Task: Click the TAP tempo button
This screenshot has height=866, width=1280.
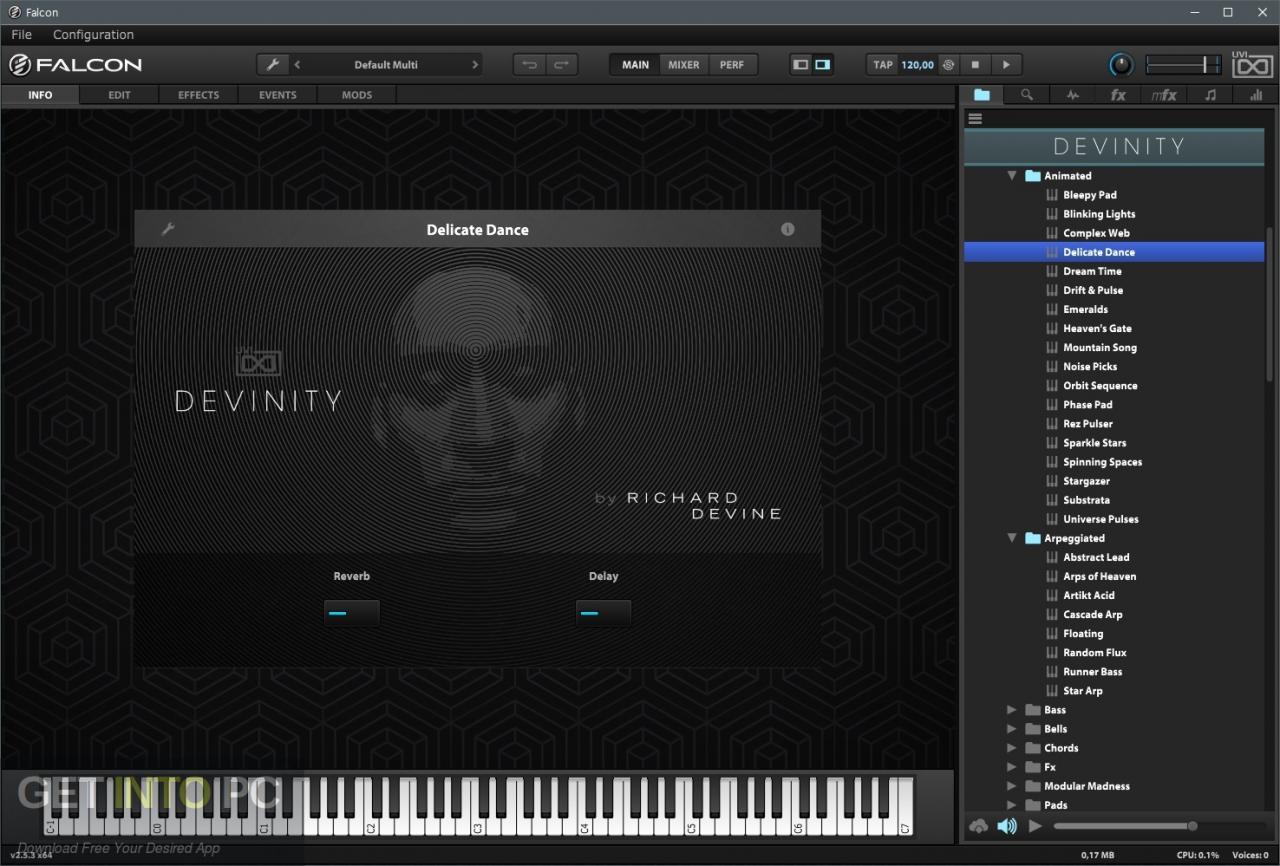Action: [883, 65]
